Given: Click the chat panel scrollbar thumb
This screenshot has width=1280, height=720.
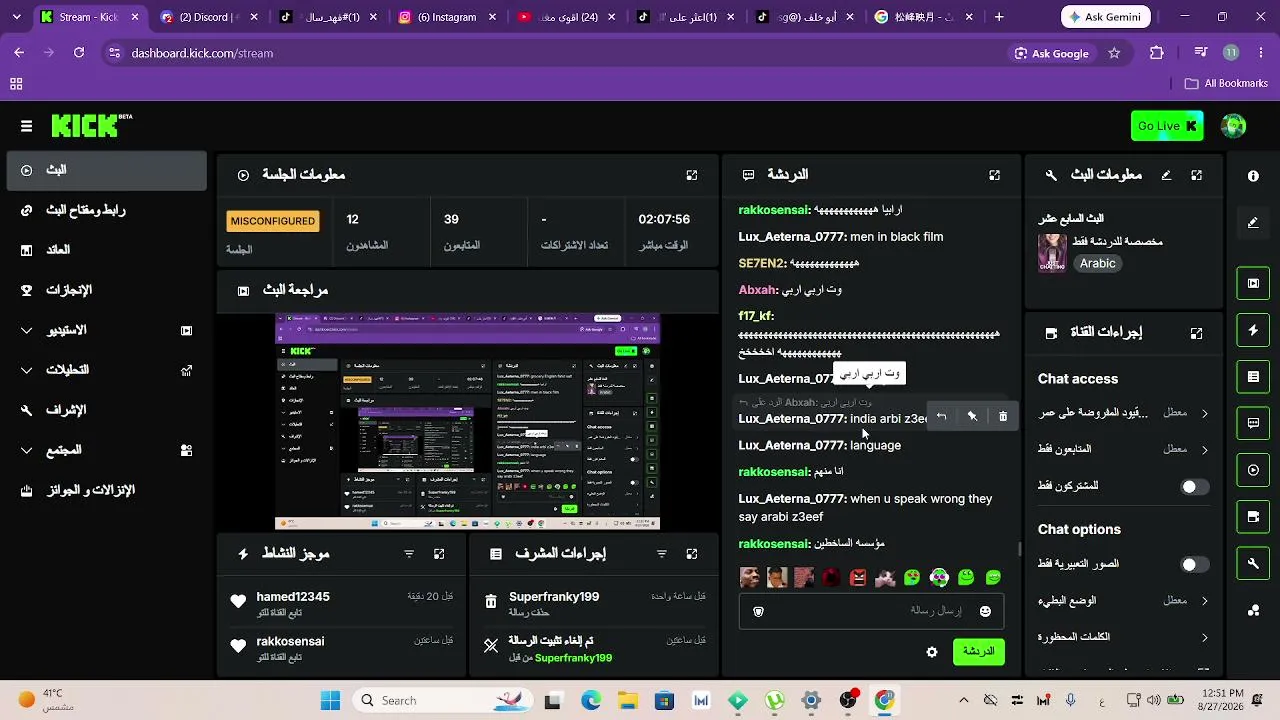Looking at the screenshot, I should pyautogui.click(x=1019, y=549).
